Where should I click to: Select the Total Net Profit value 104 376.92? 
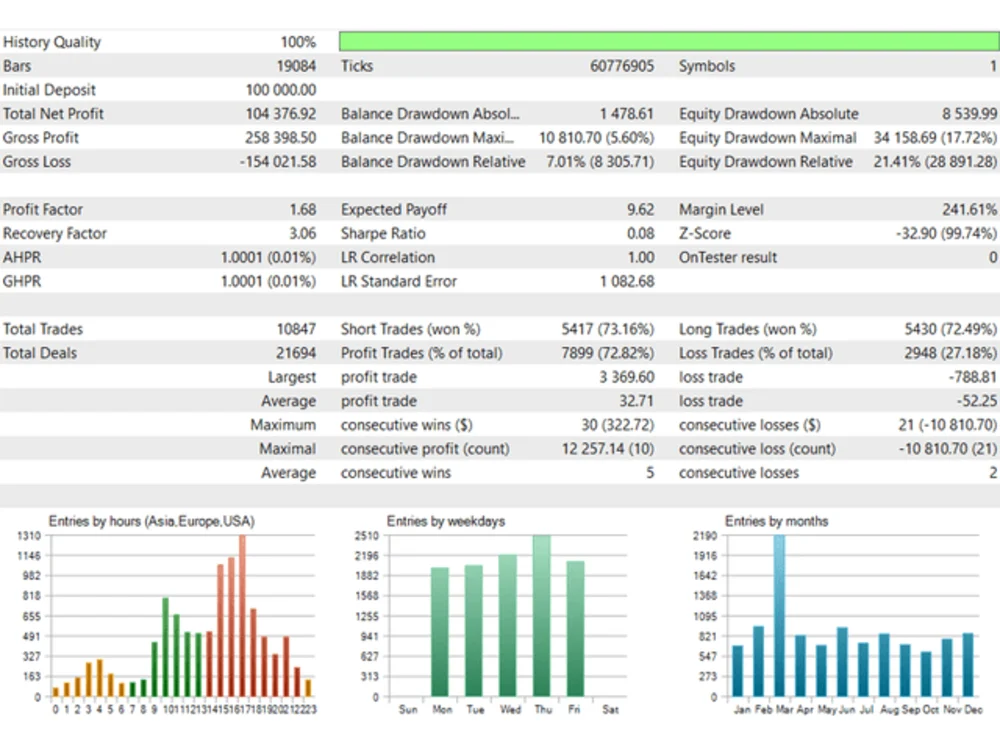pos(281,114)
